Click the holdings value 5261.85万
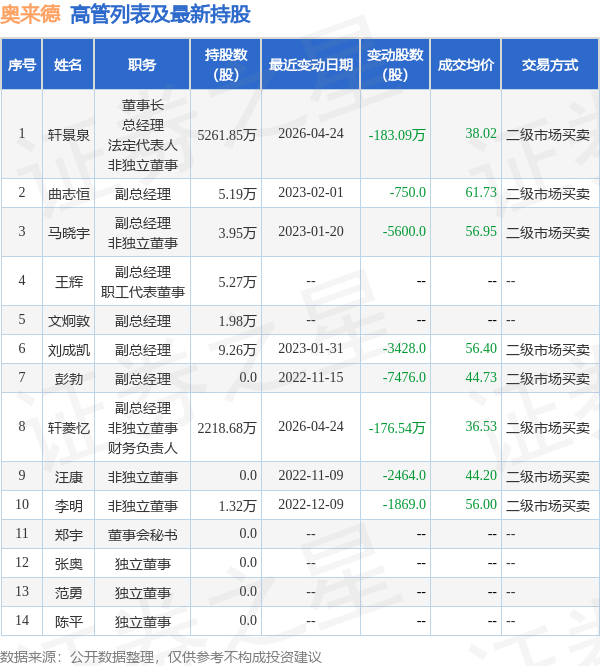 [227, 135]
